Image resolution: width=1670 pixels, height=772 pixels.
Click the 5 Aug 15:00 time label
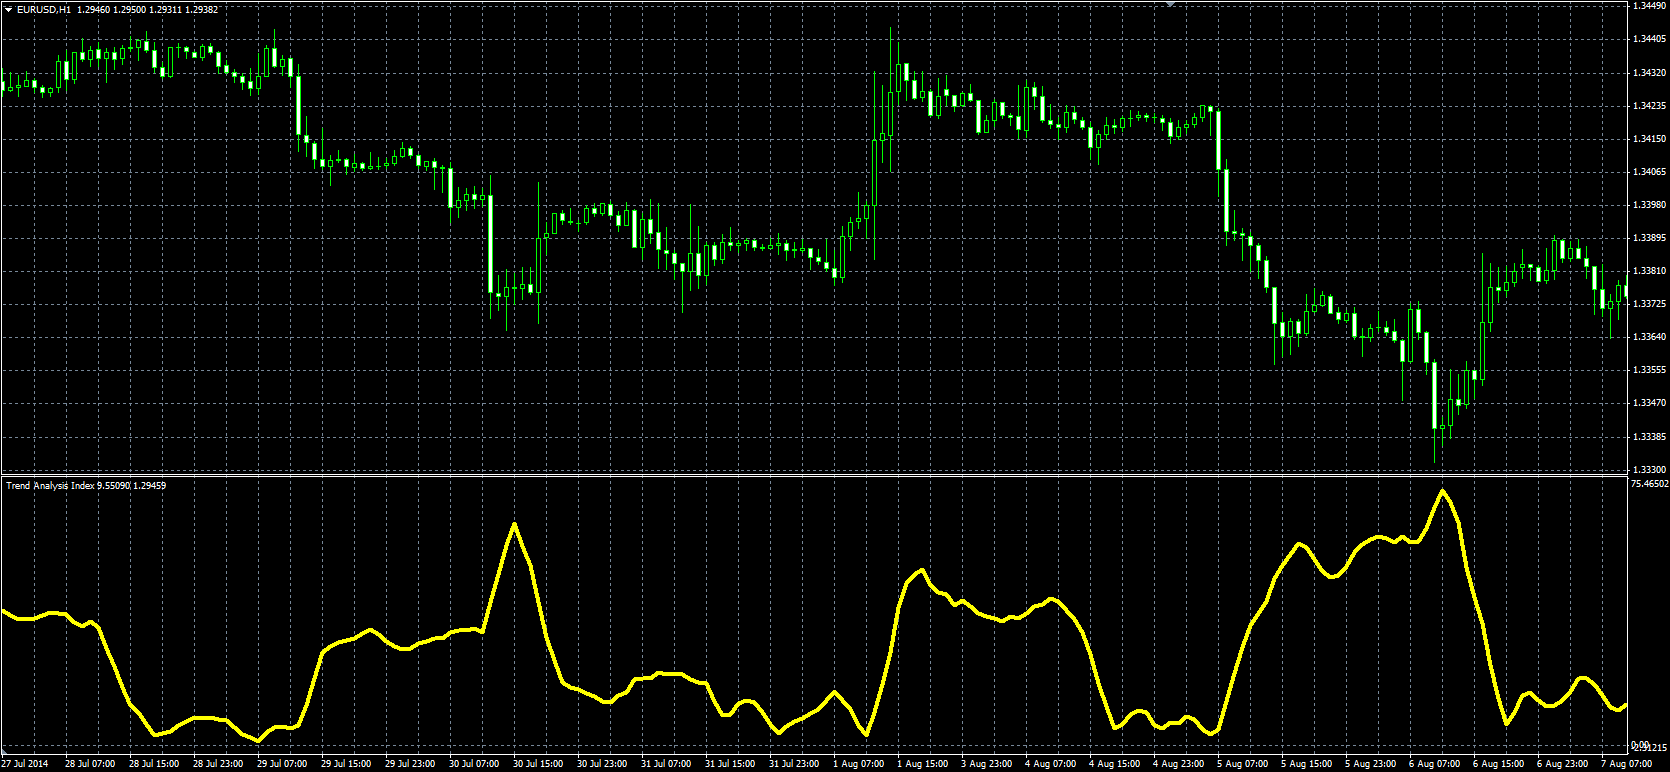[x=1306, y=764]
